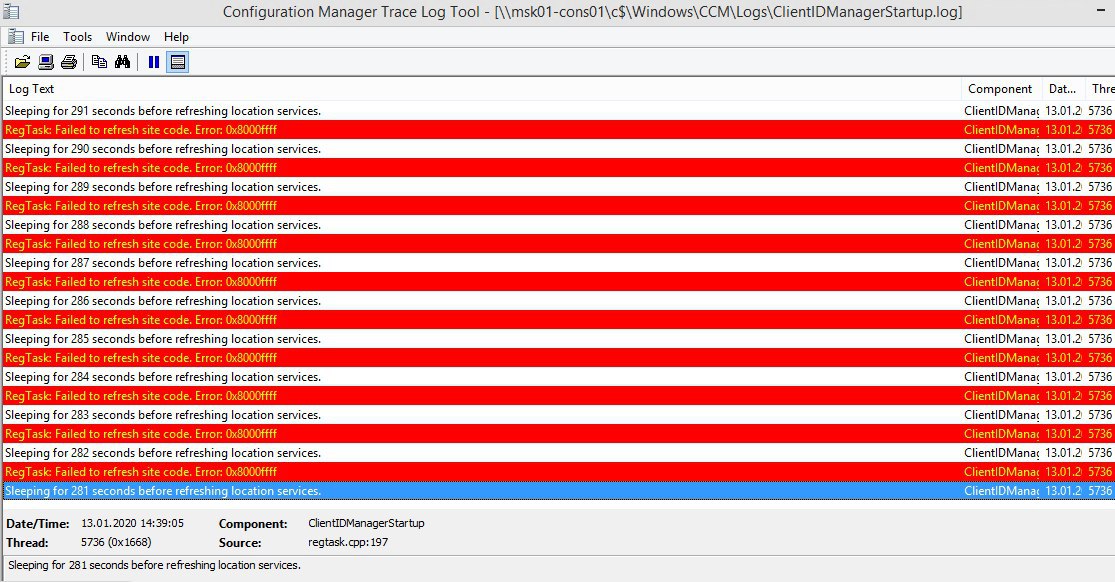Select the 'Sleeping for 282 seconds' log row
The image size is (1115, 582).
click(558, 453)
